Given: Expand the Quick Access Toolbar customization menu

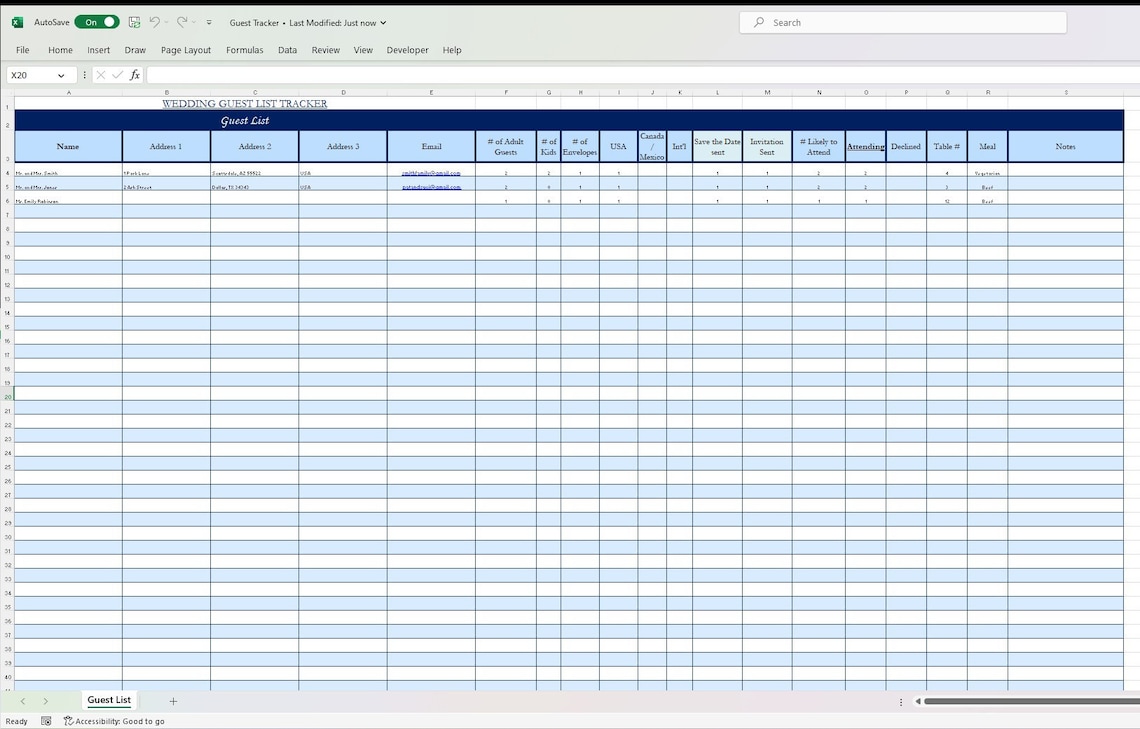Looking at the screenshot, I should pos(208,21).
